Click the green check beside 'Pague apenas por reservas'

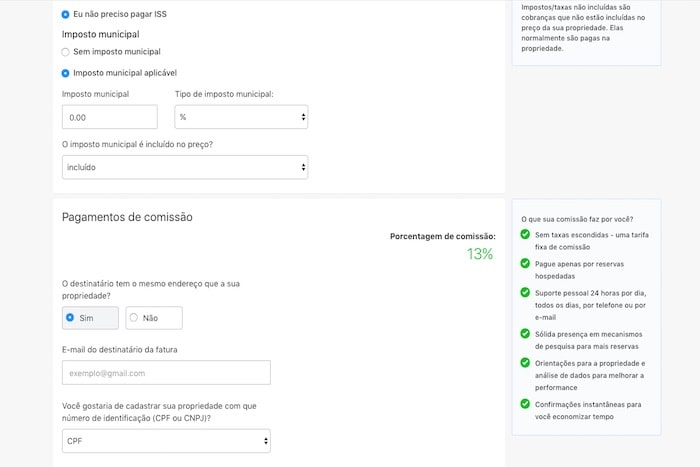(525, 263)
